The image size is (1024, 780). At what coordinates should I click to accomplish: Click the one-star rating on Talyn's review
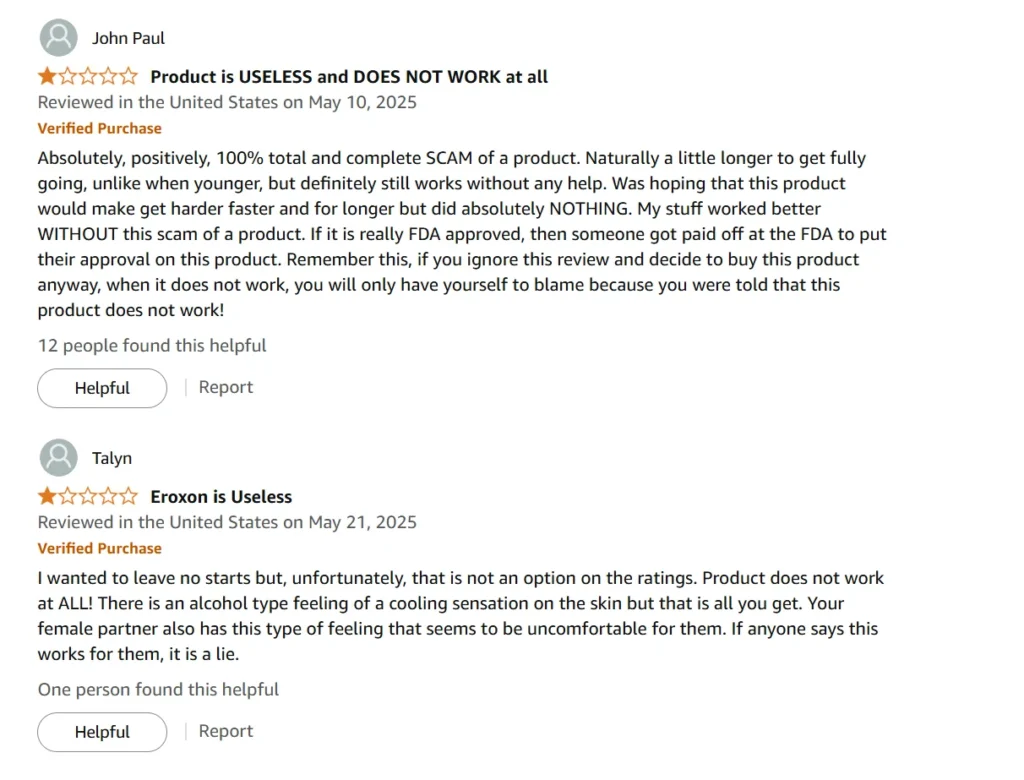point(88,496)
